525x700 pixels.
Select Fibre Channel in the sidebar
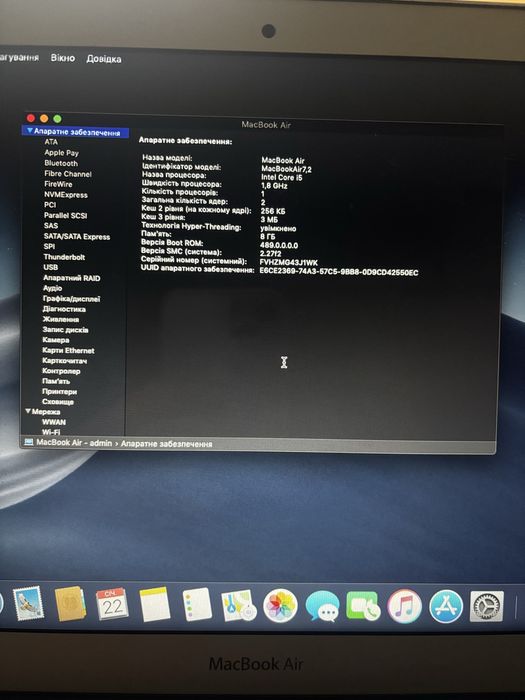(x=67, y=174)
